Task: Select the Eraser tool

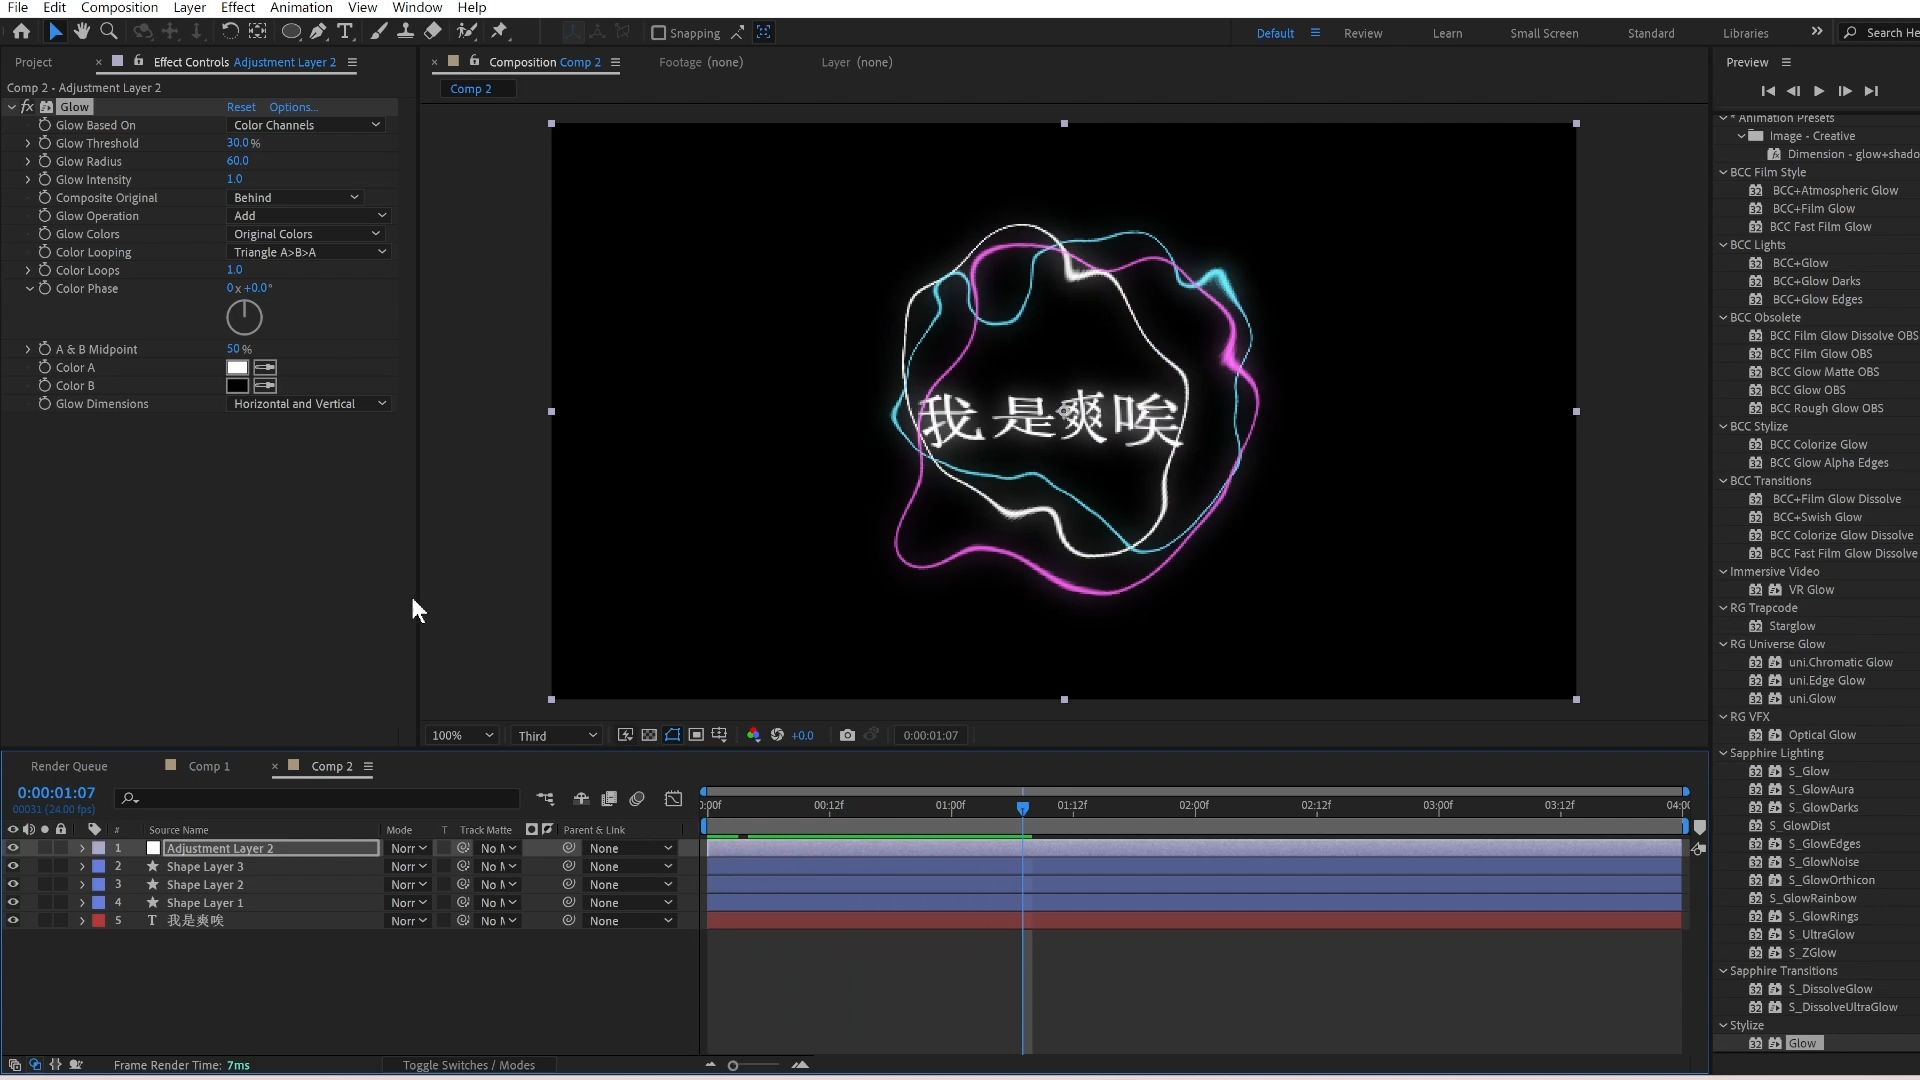Action: (x=432, y=32)
